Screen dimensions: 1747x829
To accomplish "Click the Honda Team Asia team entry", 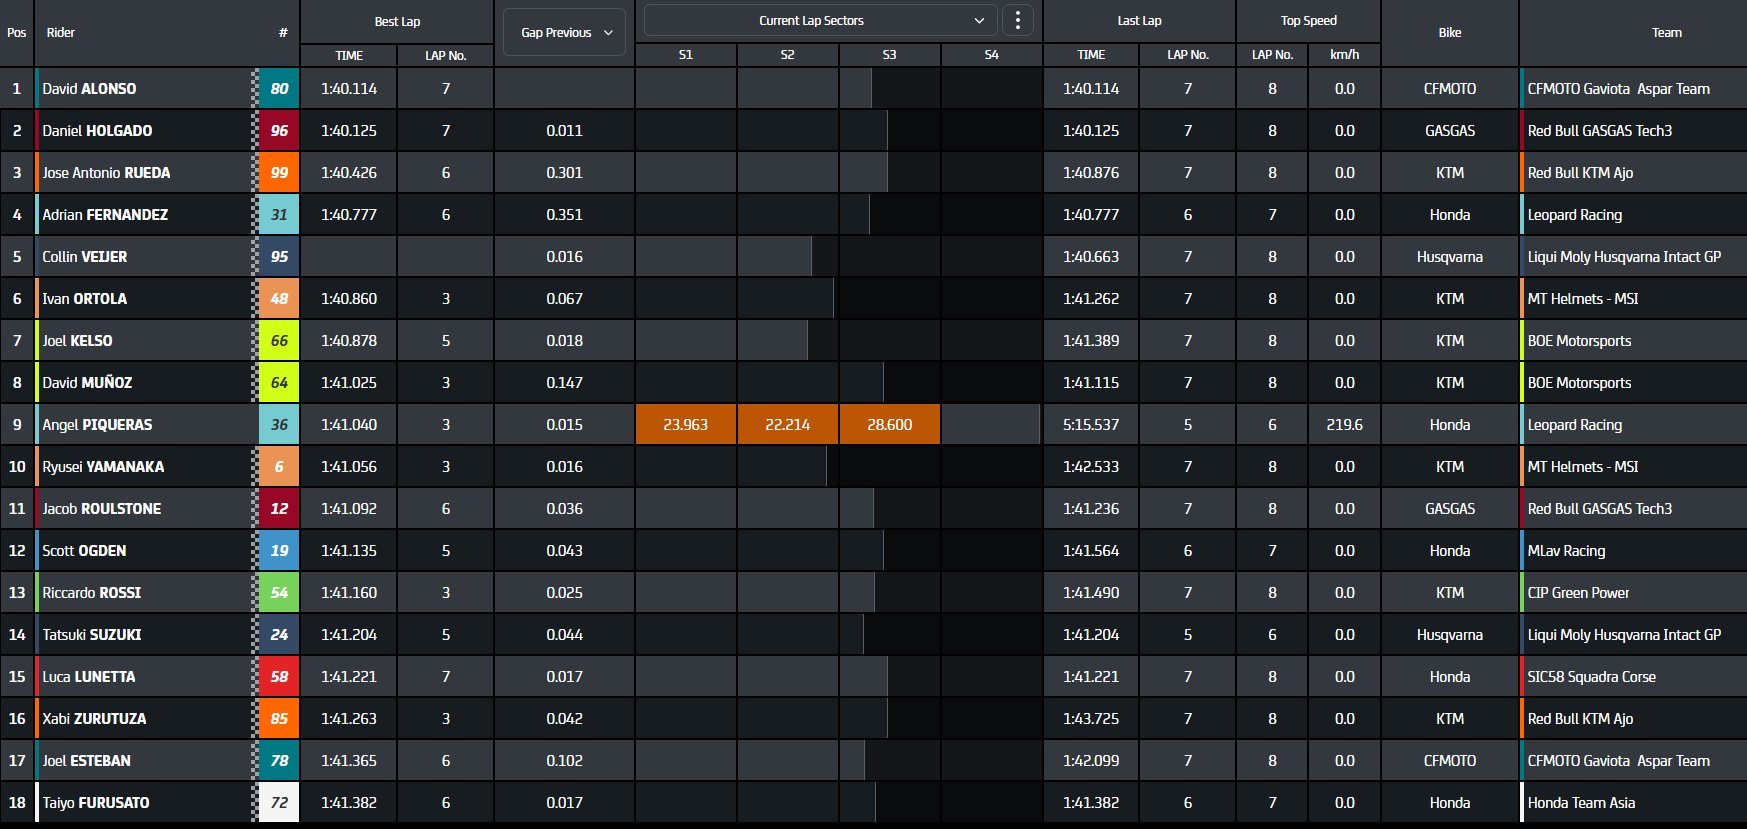I will point(1581,803).
